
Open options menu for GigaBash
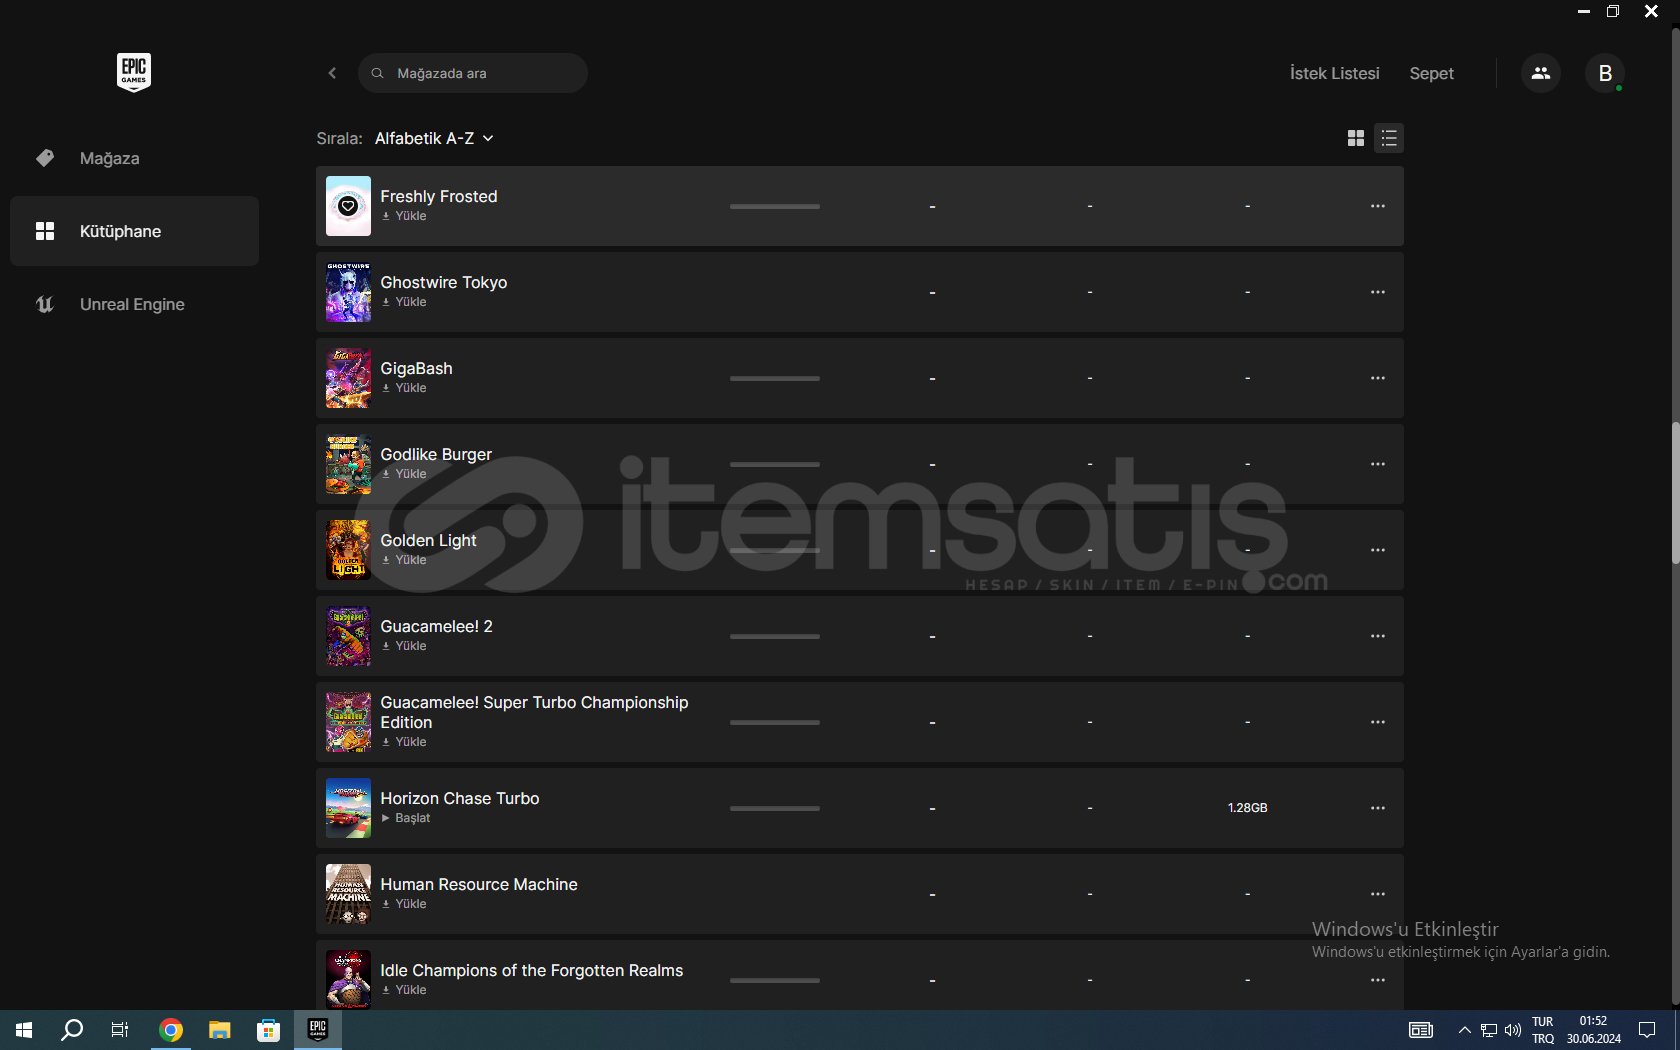point(1378,378)
